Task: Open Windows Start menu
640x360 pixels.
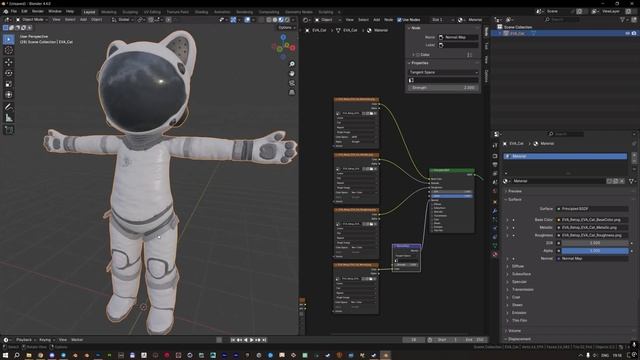Action: [5, 356]
